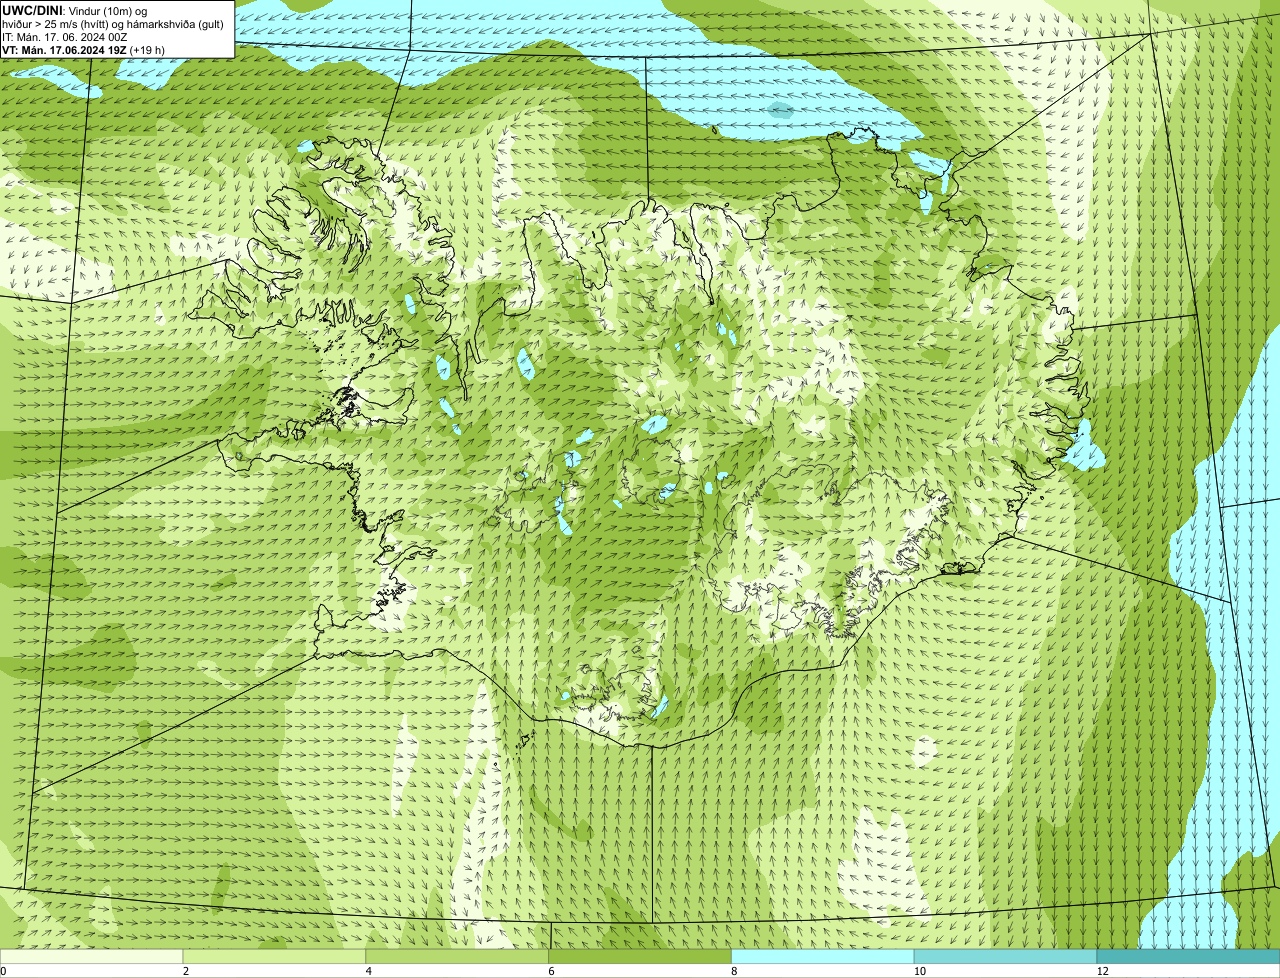Click the '10' label on the color scale
This screenshot has width=1280, height=978.
click(918, 971)
